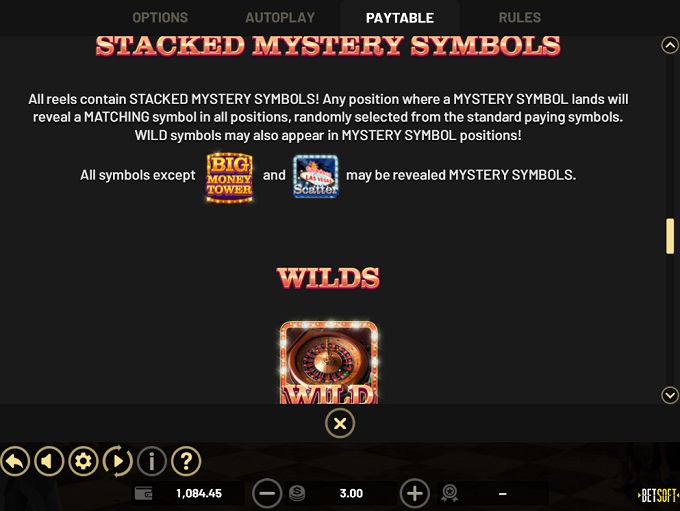
Task: Decrease bet with the minus button
Action: click(x=267, y=493)
